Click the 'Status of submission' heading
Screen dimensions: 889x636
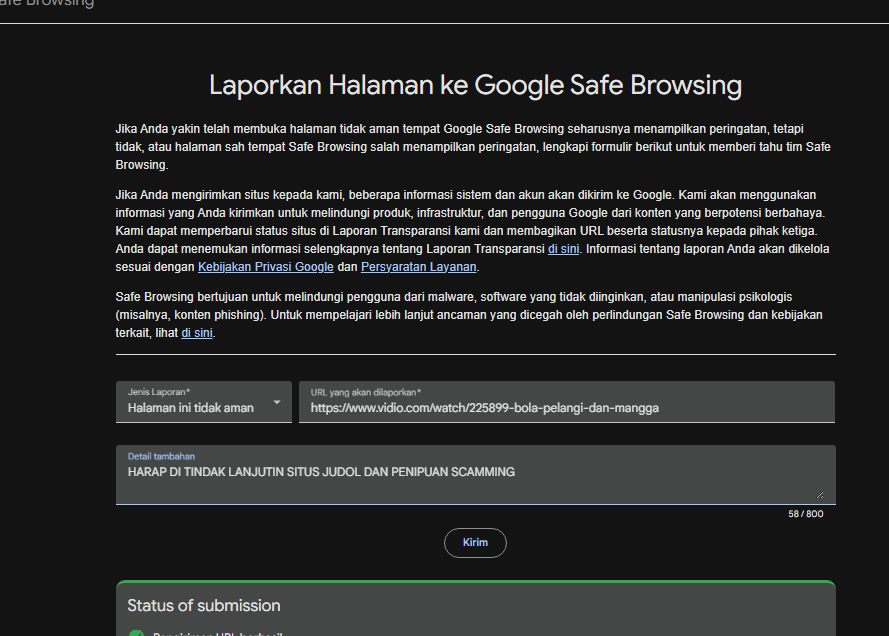point(204,606)
